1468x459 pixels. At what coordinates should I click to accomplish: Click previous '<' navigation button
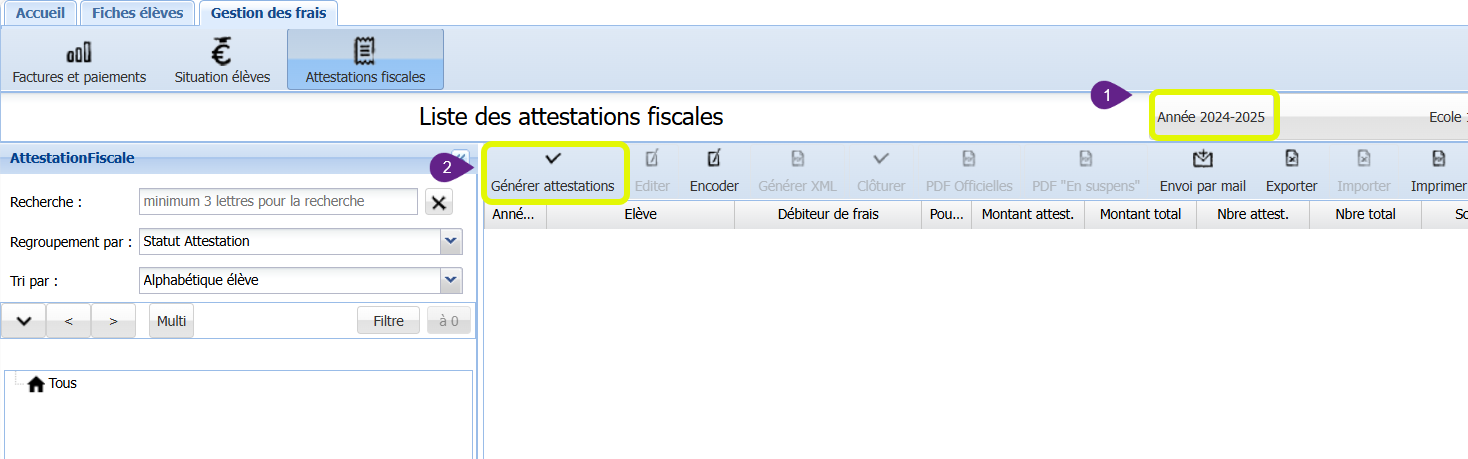click(x=69, y=321)
